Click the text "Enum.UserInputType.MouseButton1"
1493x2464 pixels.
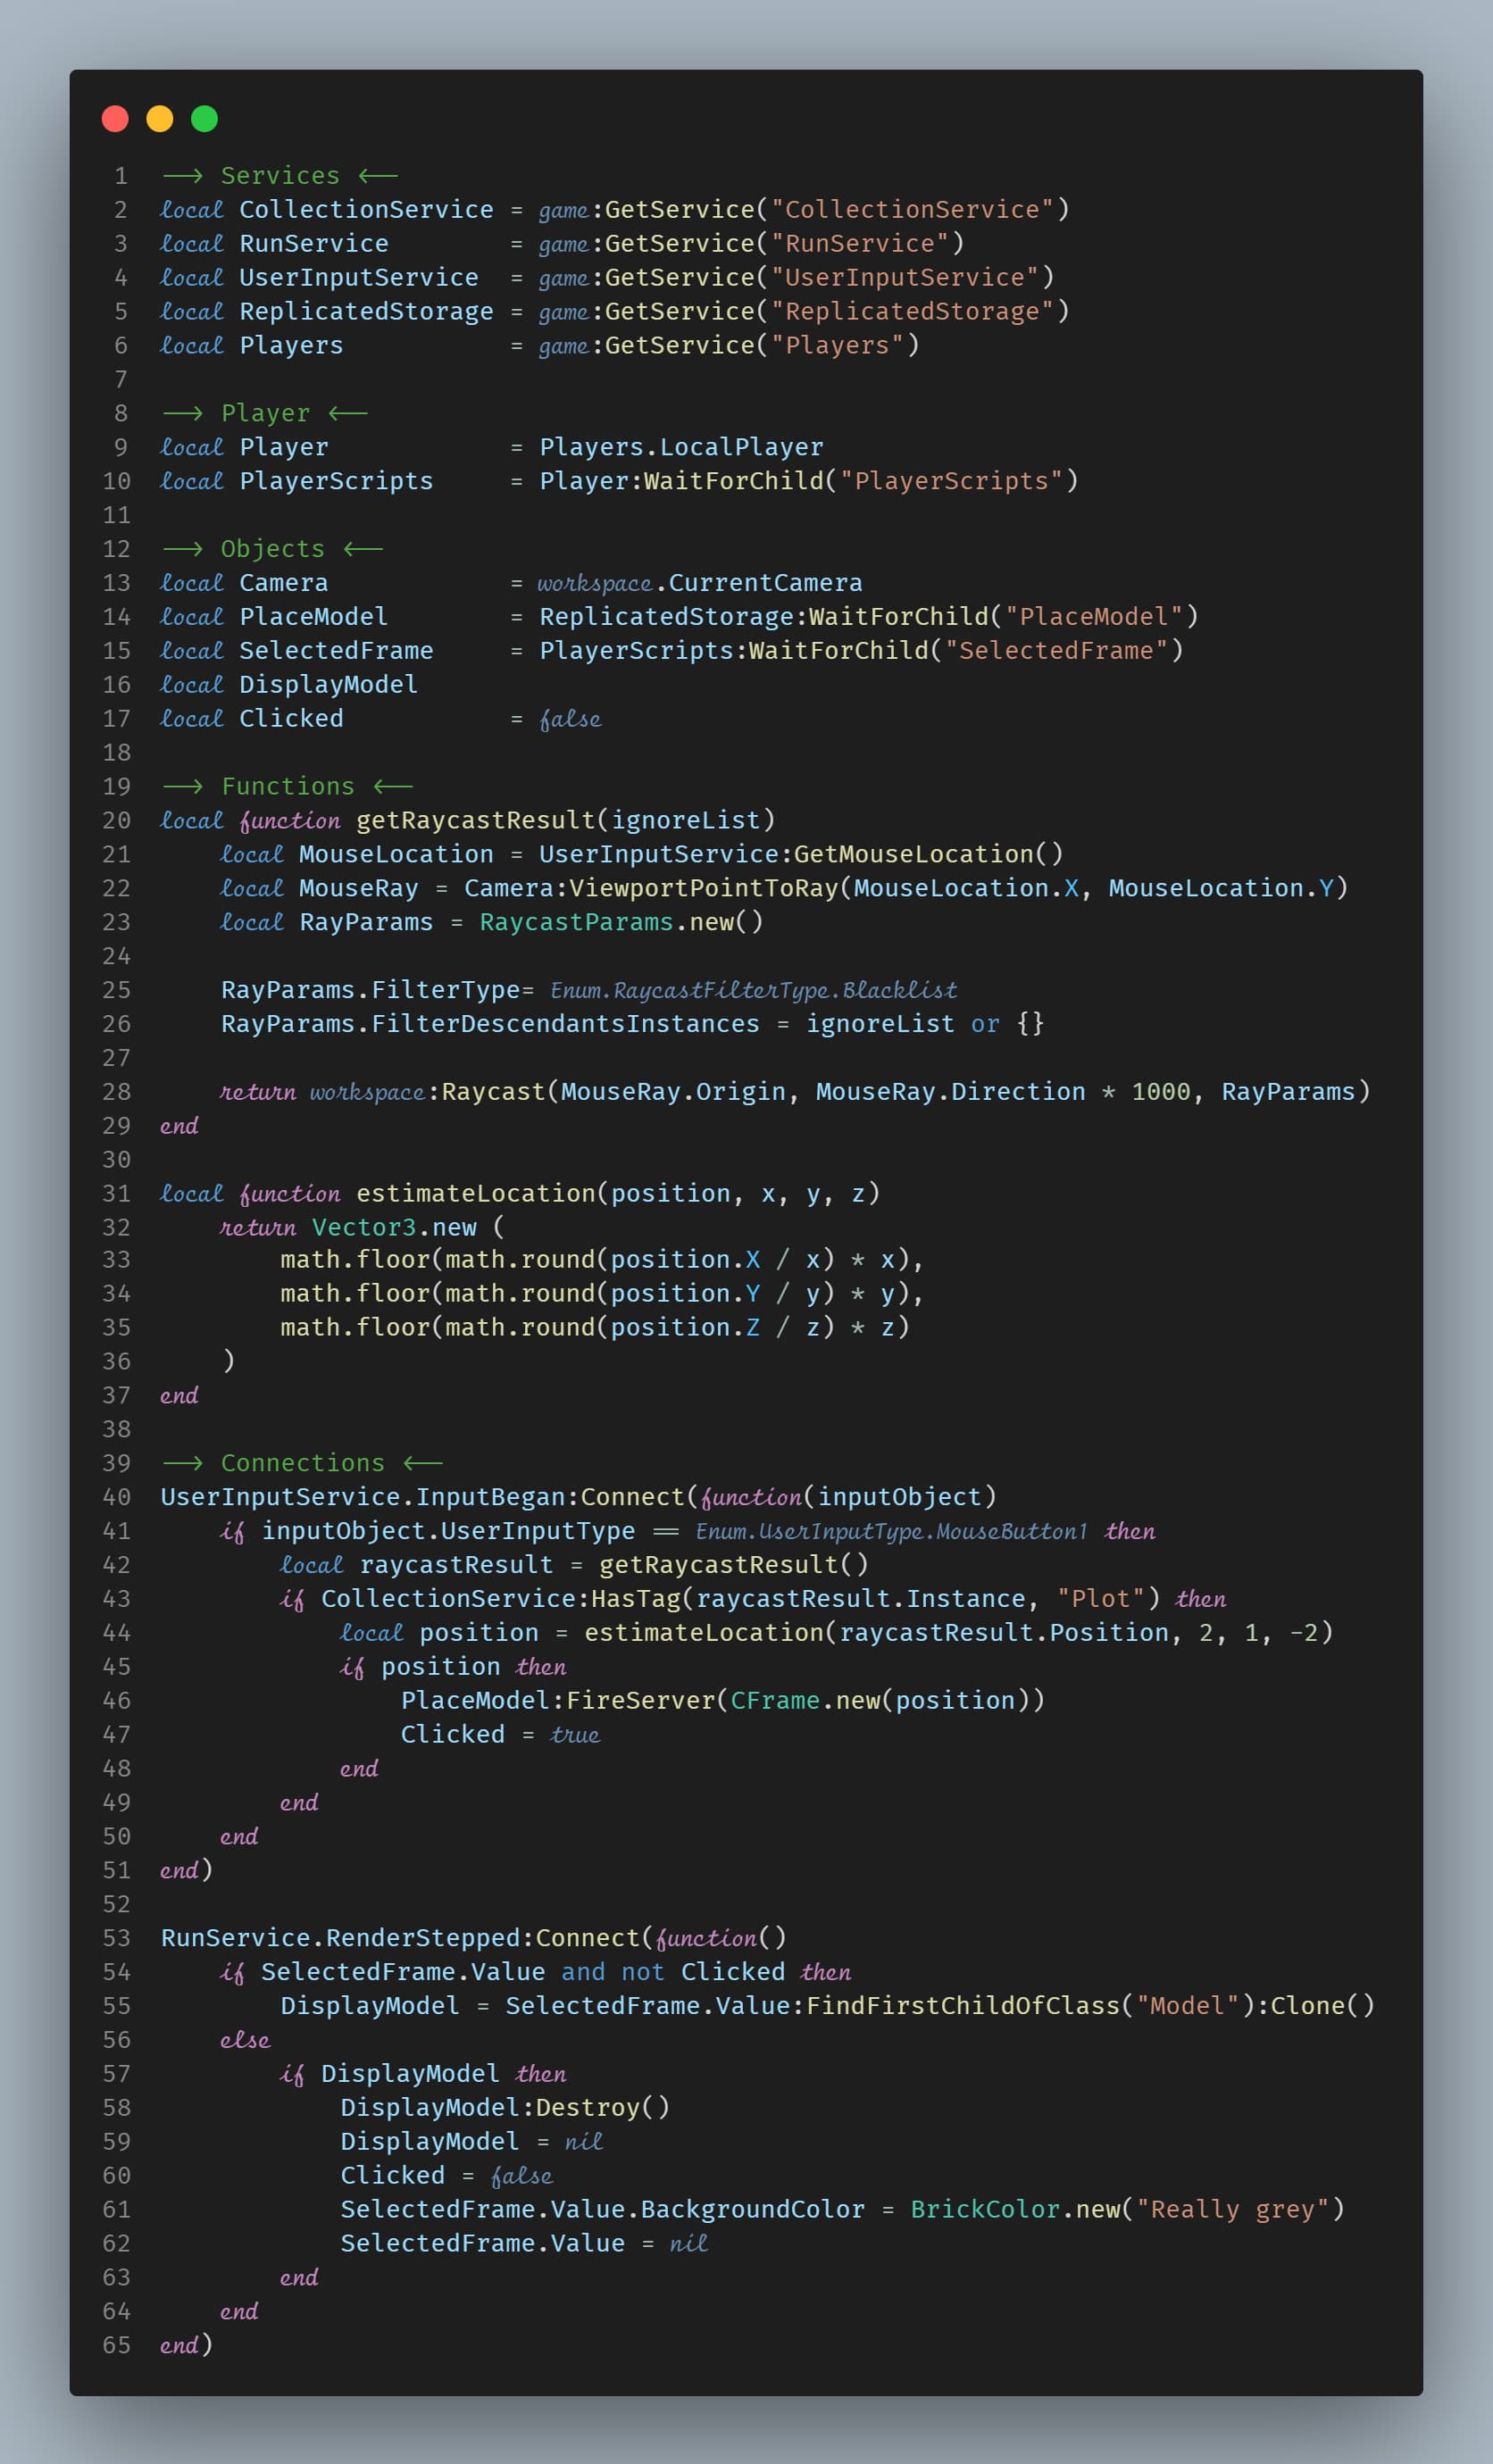pyautogui.click(x=891, y=1532)
